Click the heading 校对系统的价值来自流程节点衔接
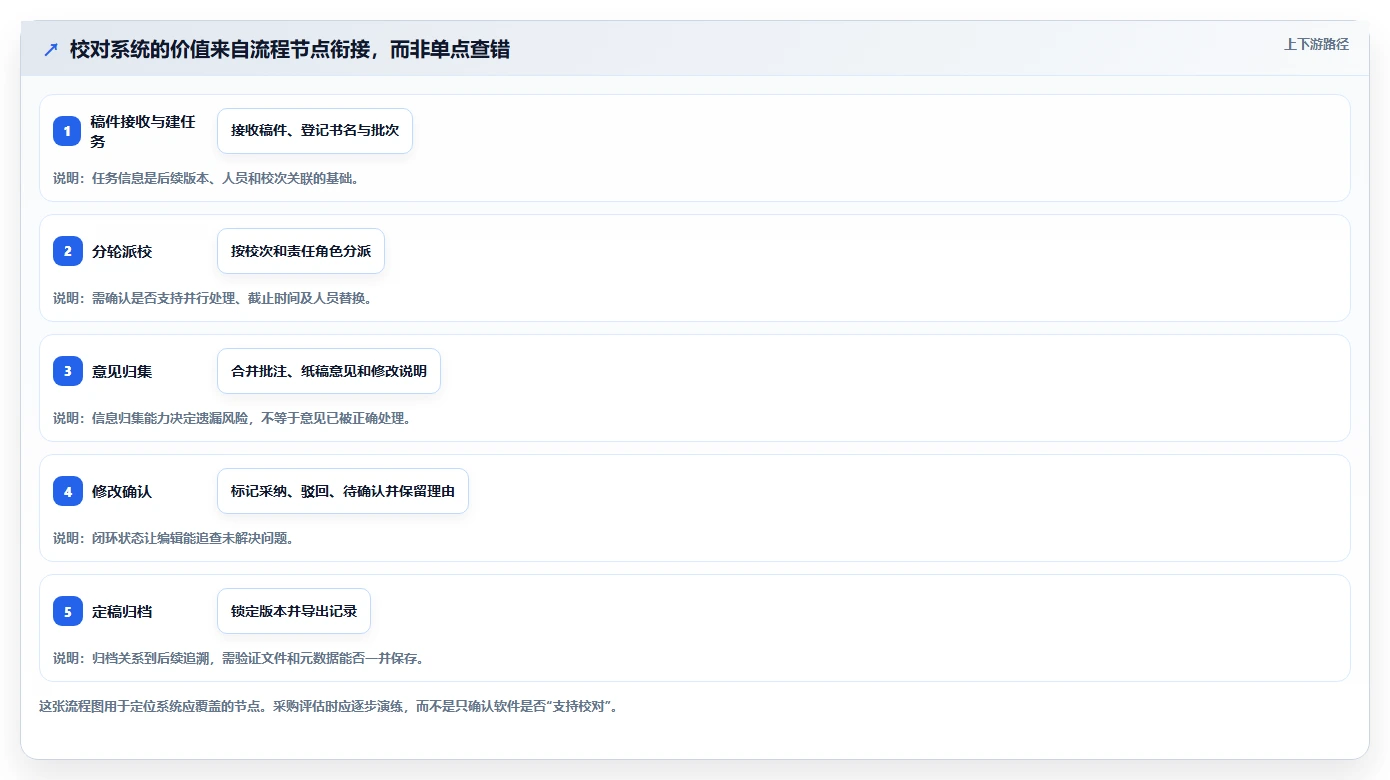 pos(290,50)
